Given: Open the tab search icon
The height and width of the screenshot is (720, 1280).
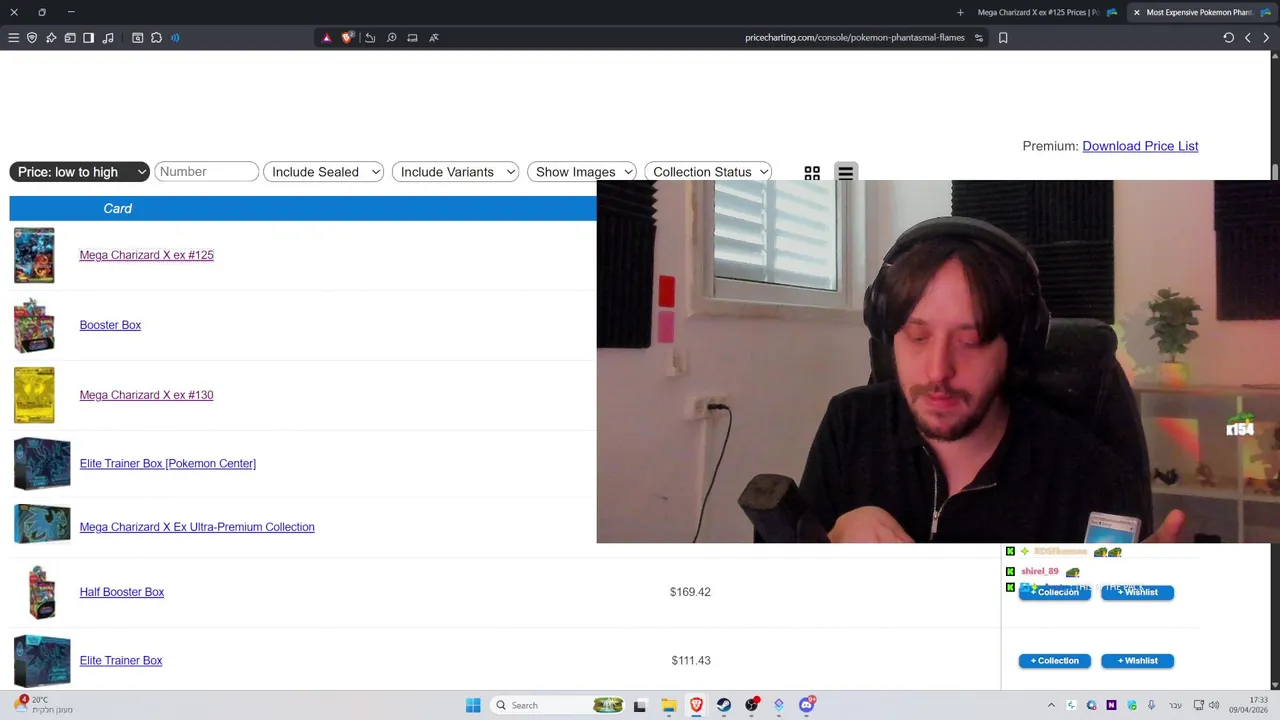Looking at the screenshot, I should tap(137, 38).
